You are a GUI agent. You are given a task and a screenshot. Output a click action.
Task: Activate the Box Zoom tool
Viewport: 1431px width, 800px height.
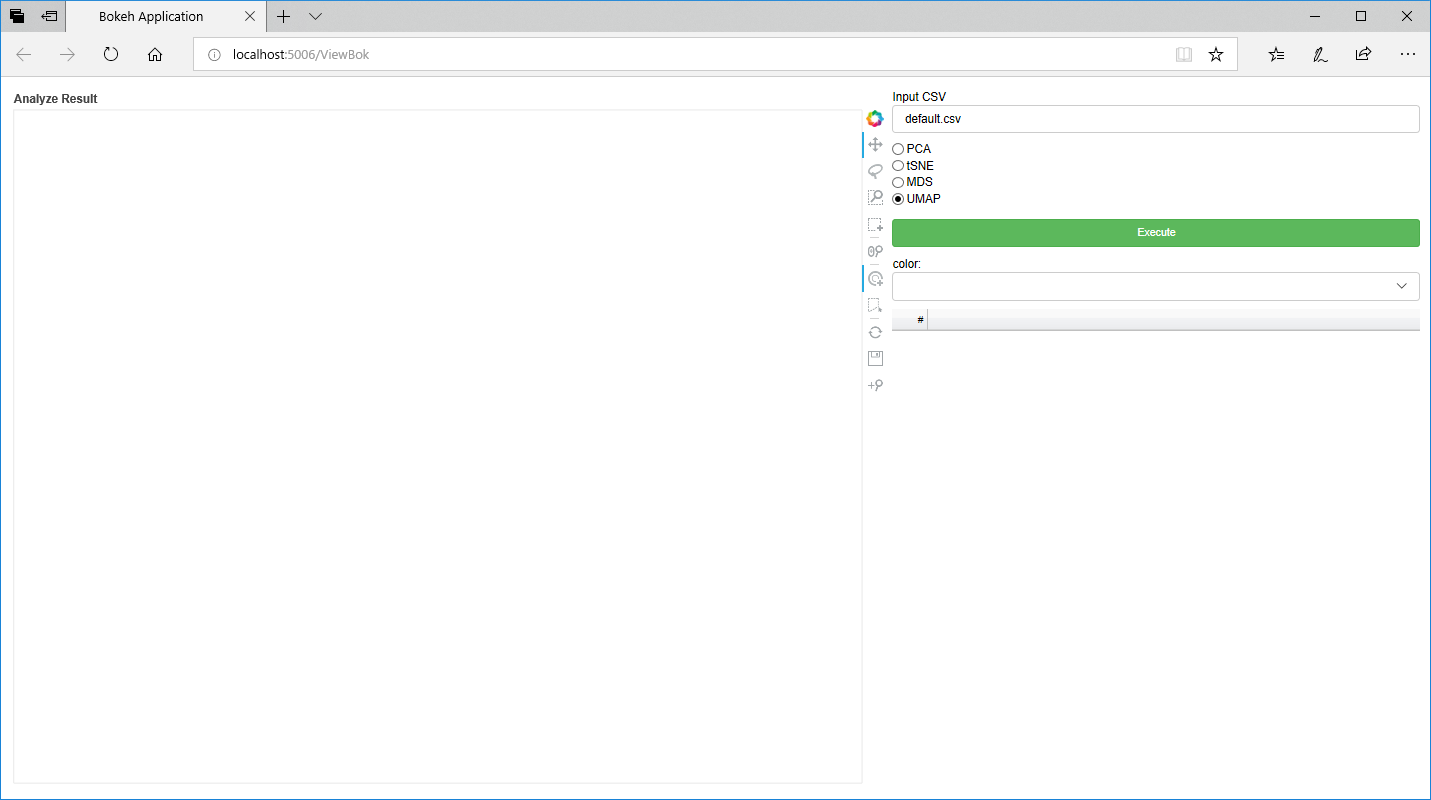point(875,198)
